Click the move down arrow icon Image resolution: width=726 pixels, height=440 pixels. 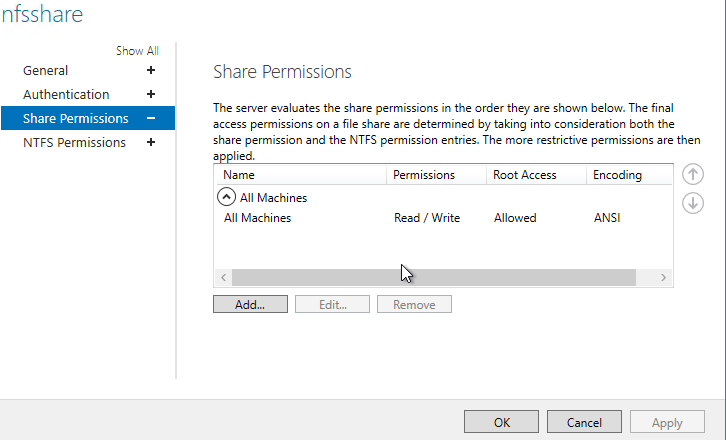point(692,203)
